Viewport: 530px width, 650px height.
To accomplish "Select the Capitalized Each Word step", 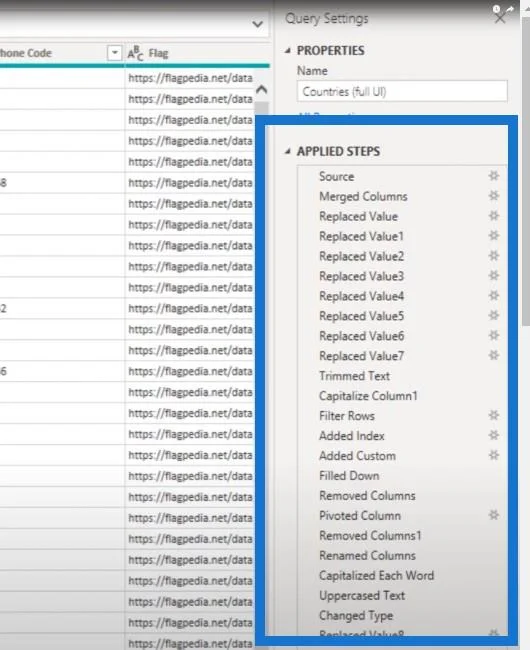I will pyautogui.click(x=376, y=575).
